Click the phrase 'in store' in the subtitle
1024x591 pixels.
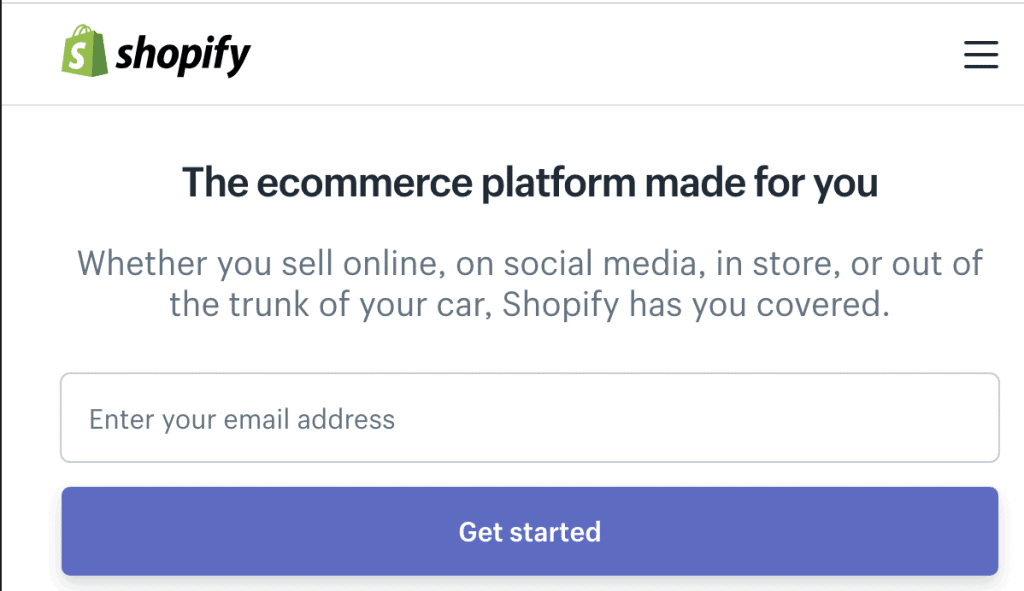[772, 264]
